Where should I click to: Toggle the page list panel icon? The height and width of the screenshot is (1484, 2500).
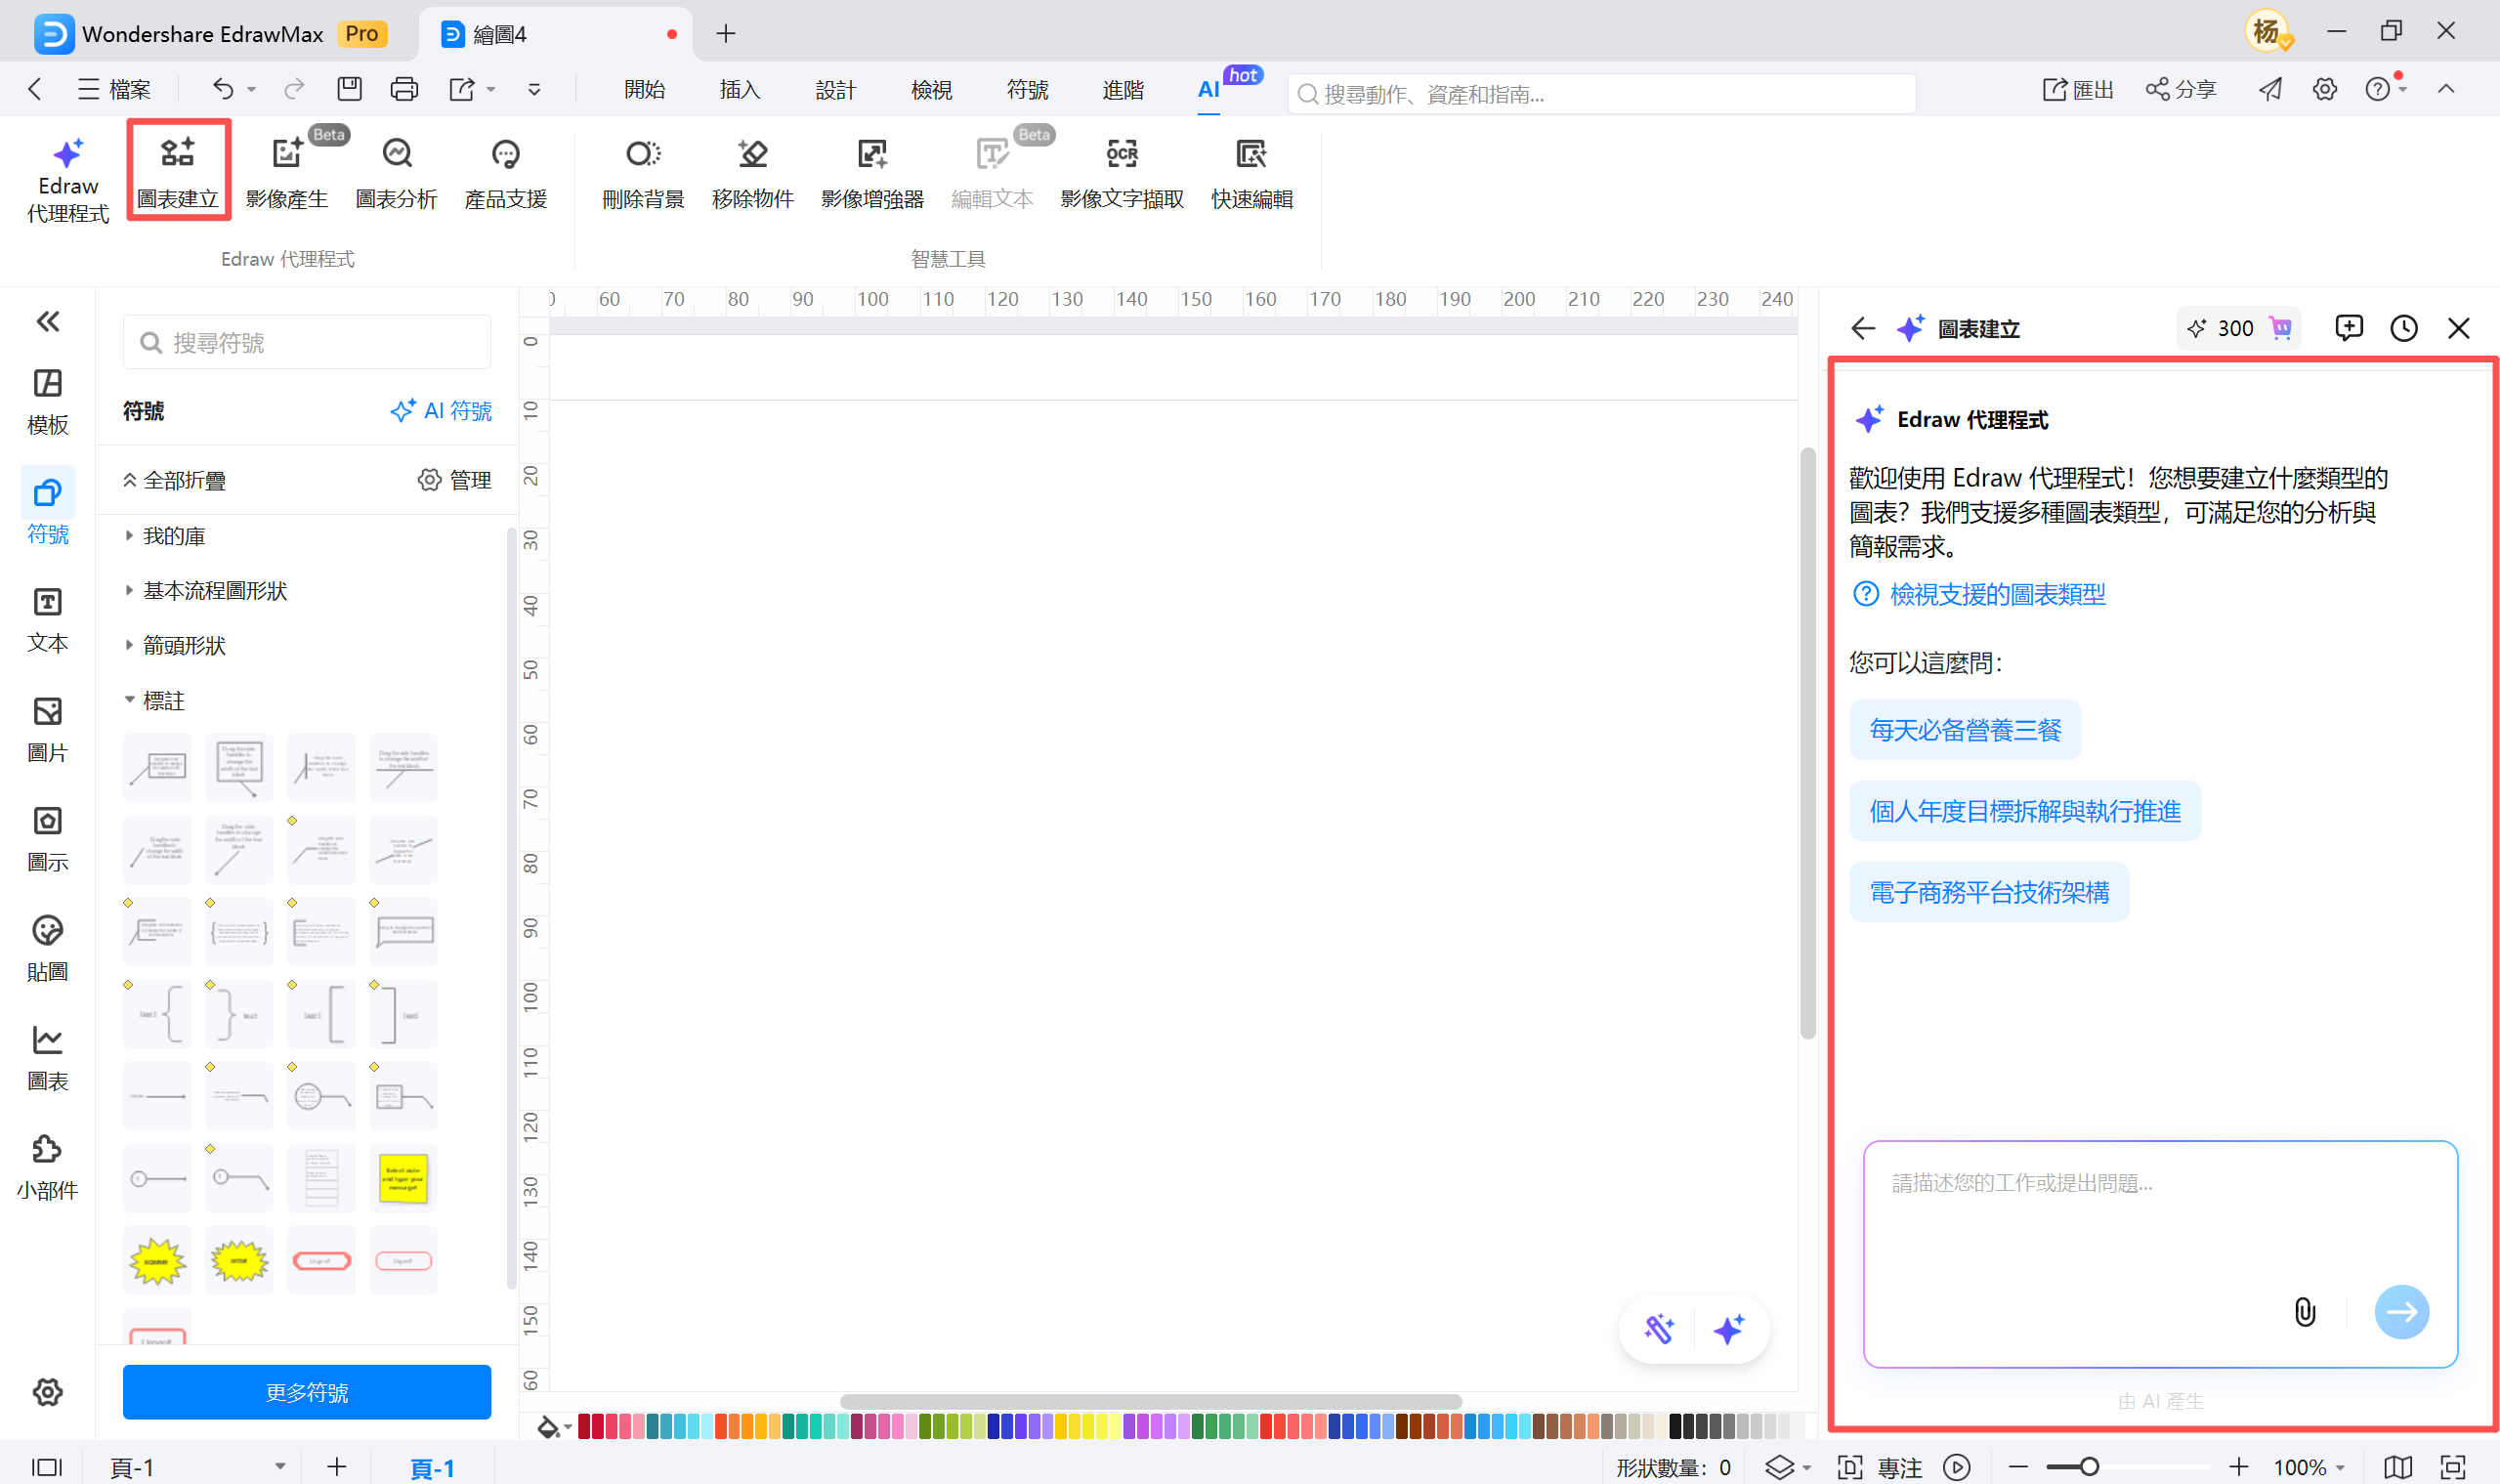(46, 1467)
